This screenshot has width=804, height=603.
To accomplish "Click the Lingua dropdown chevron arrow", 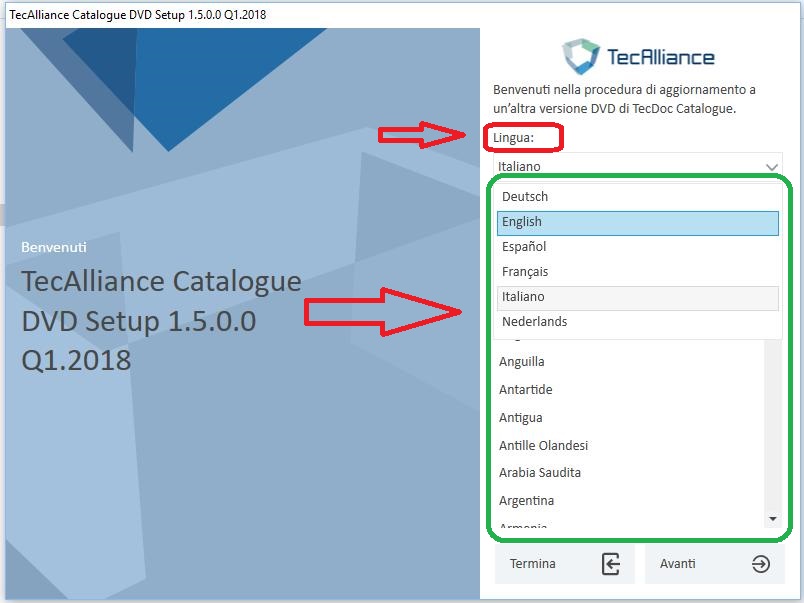I will pyautogui.click(x=772, y=167).
